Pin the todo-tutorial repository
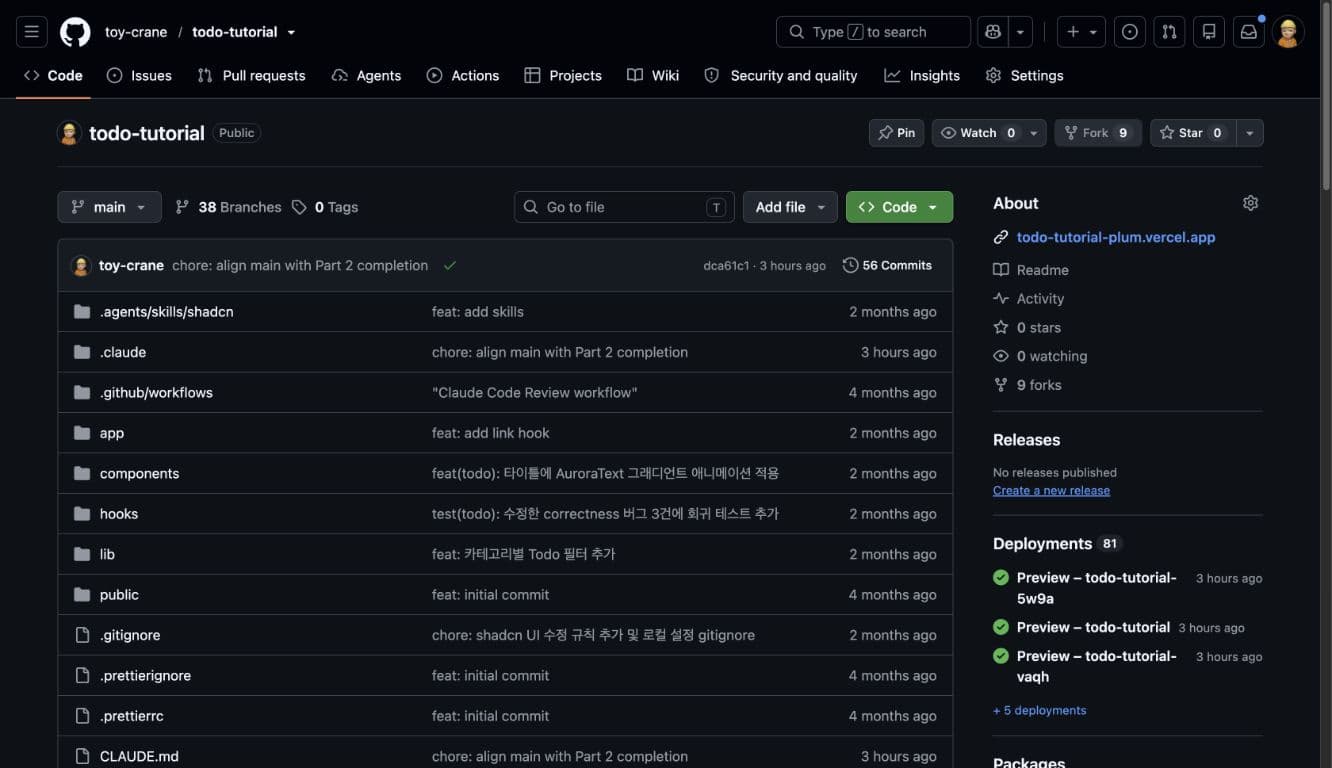This screenshot has height=768, width=1332. click(x=896, y=133)
